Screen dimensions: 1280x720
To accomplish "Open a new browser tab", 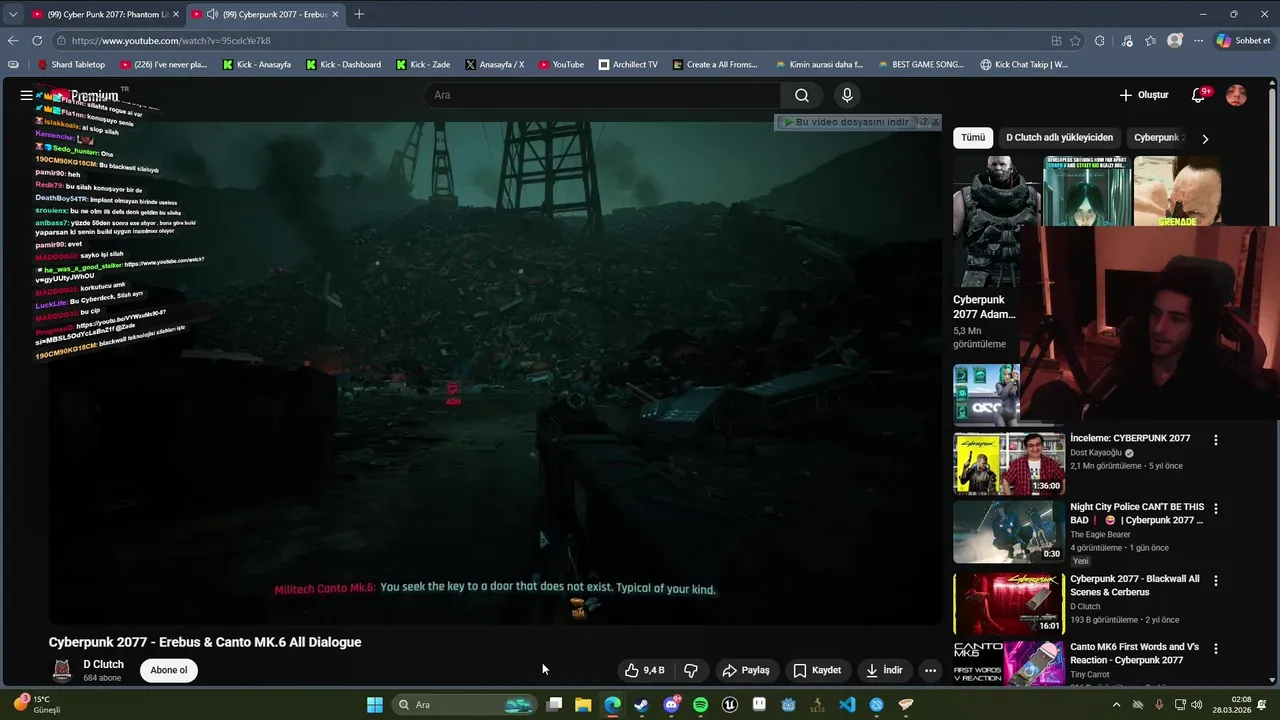I will point(359,14).
